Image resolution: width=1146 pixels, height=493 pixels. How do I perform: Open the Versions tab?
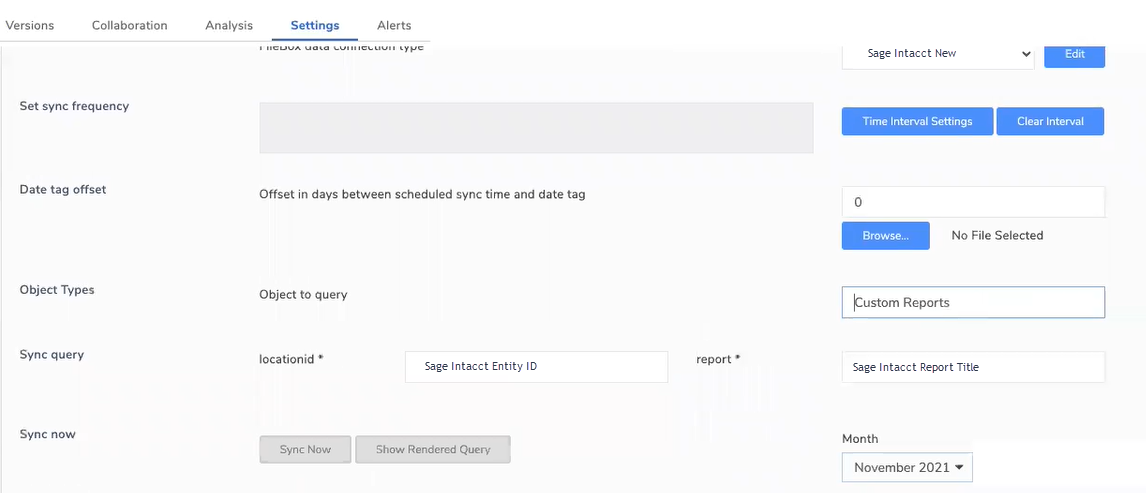(x=29, y=25)
